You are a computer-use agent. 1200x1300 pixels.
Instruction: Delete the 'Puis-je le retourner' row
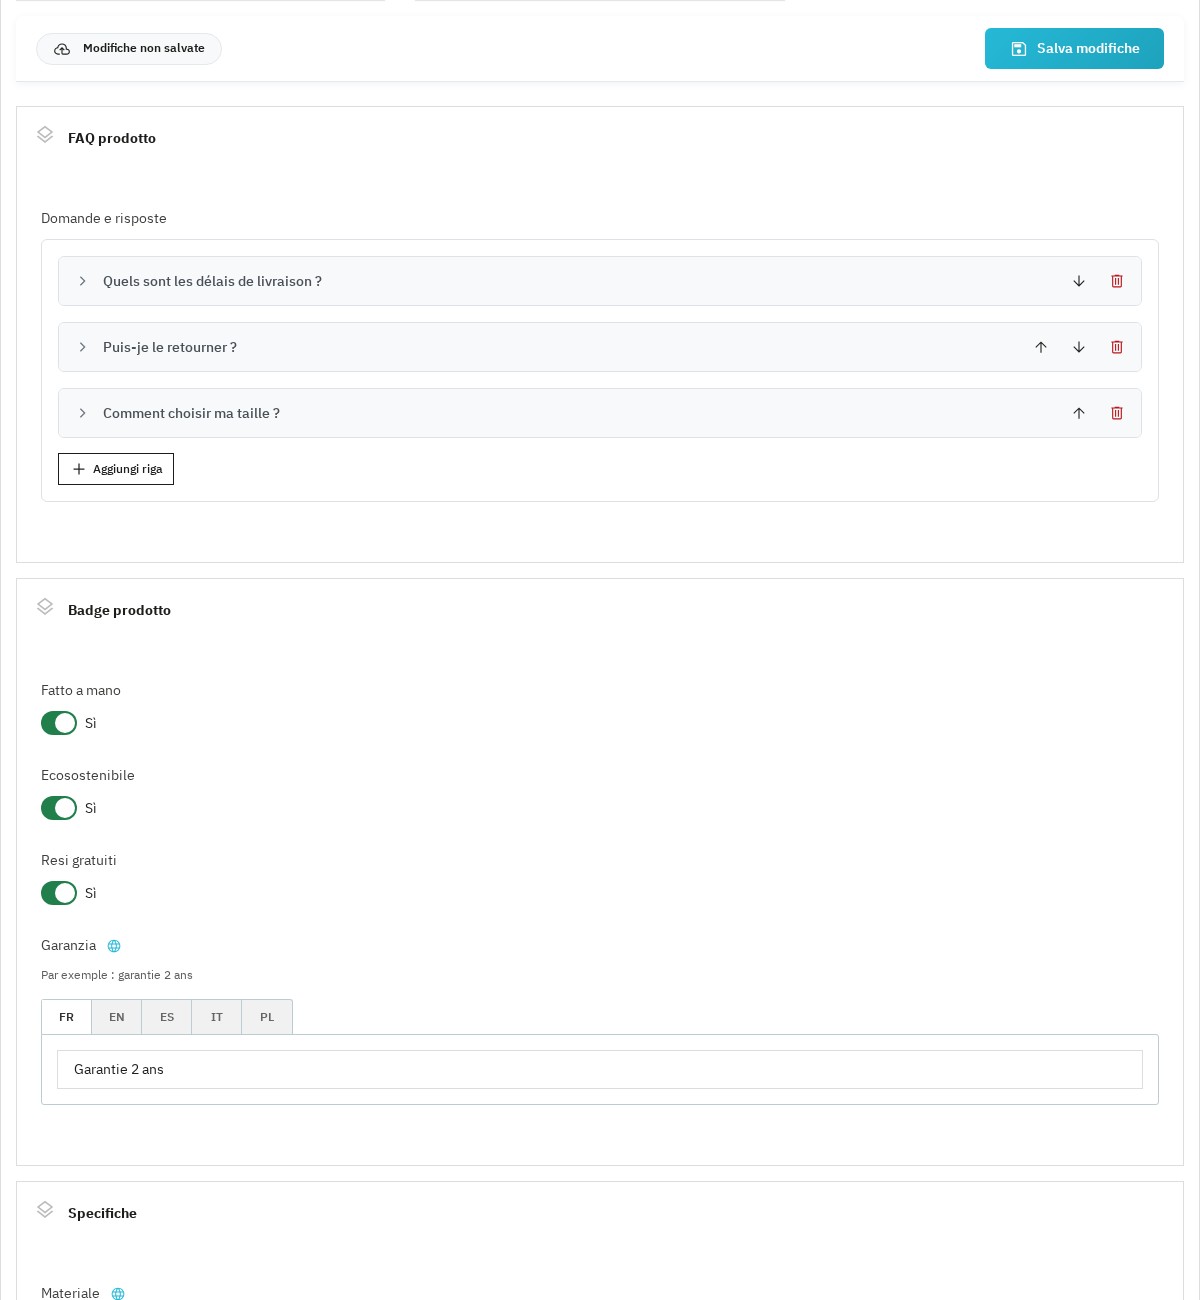pos(1117,347)
